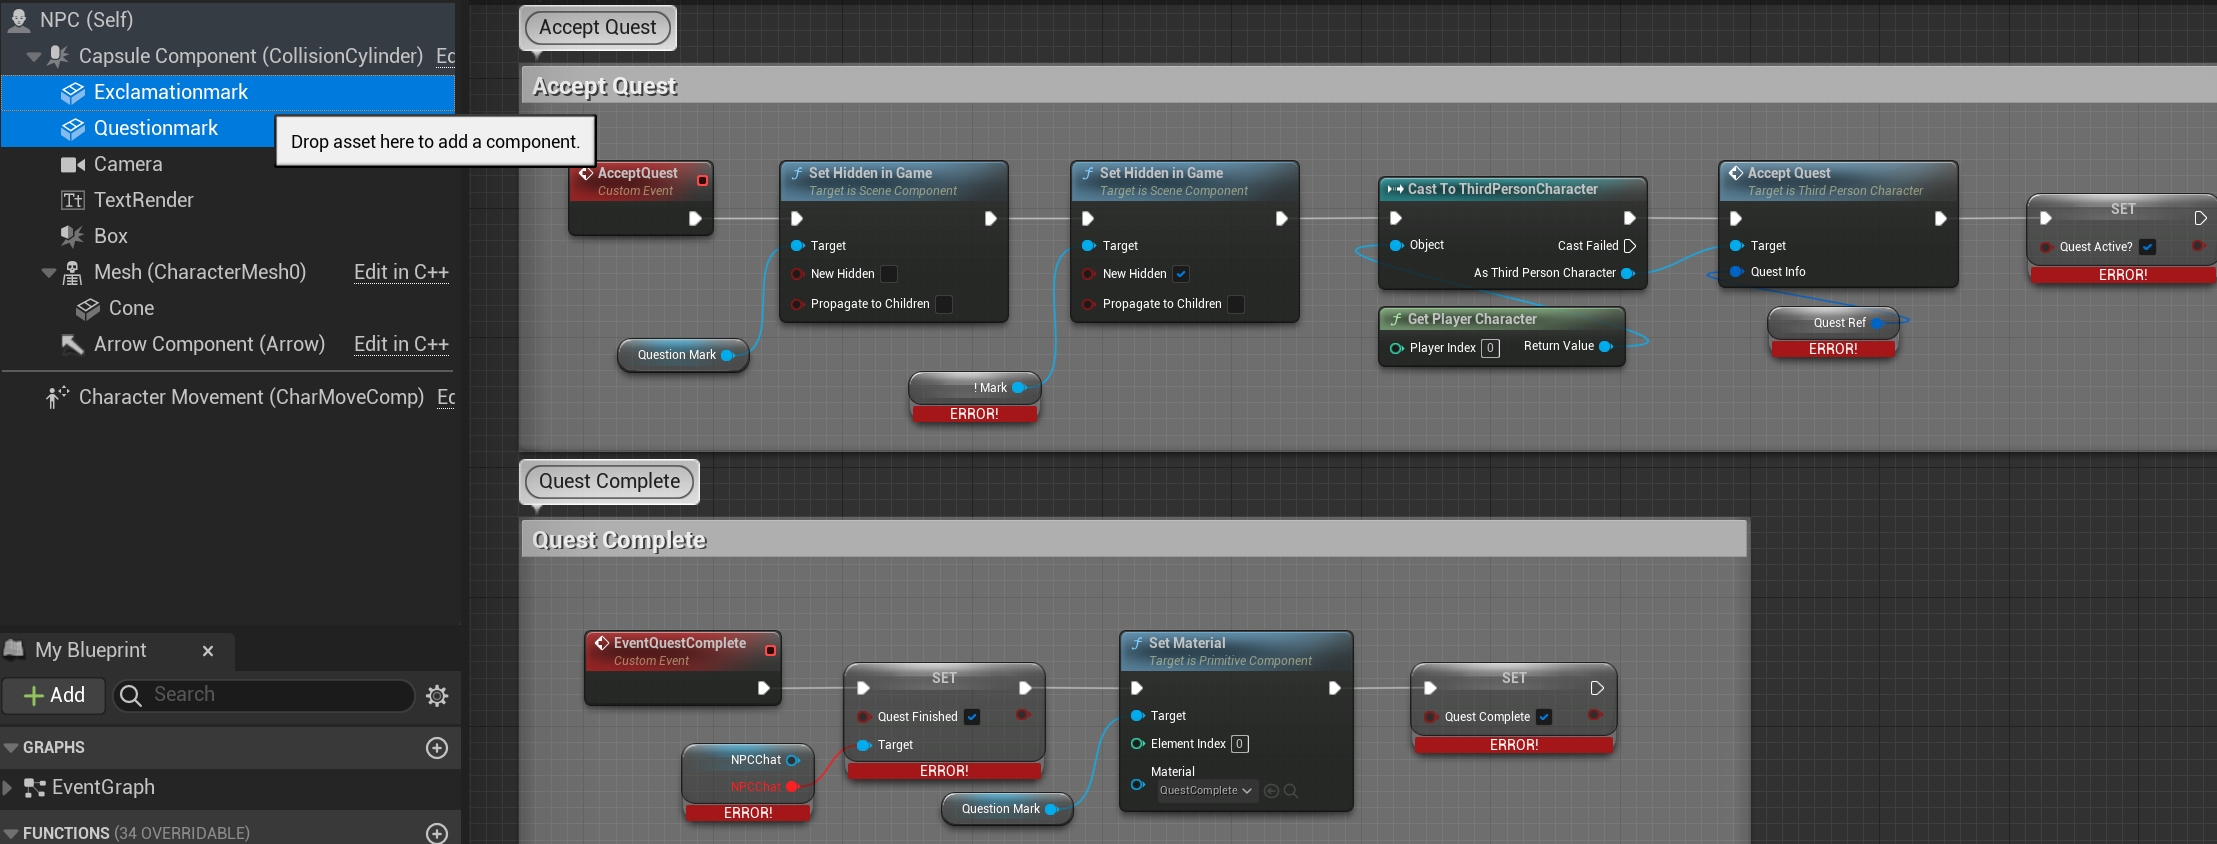Screen dimensions: 2217x844
Task: Click the Object input pin on Cast node
Action: pos(1397,245)
